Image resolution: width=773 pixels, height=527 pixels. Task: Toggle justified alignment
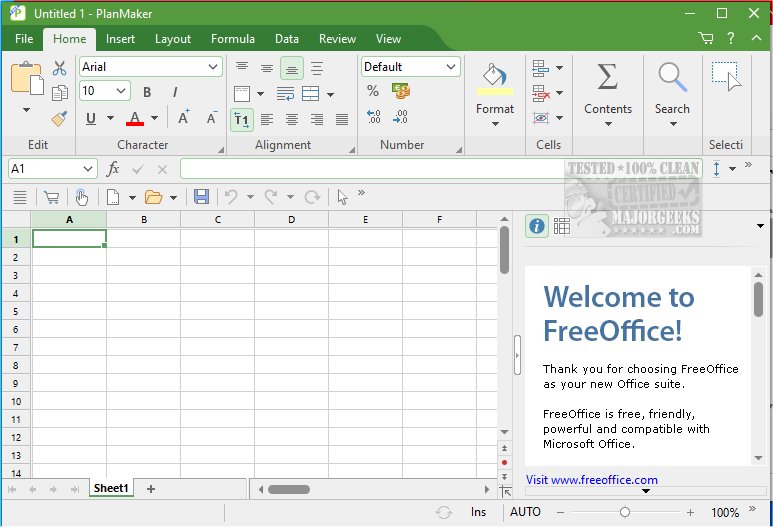click(342, 119)
